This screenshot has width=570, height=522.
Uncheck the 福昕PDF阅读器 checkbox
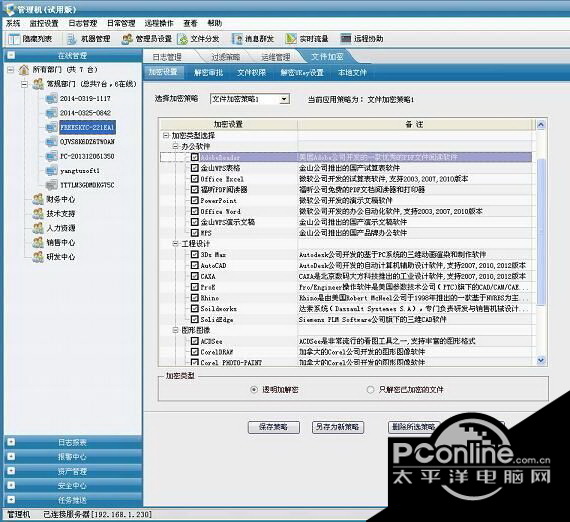tap(195, 189)
